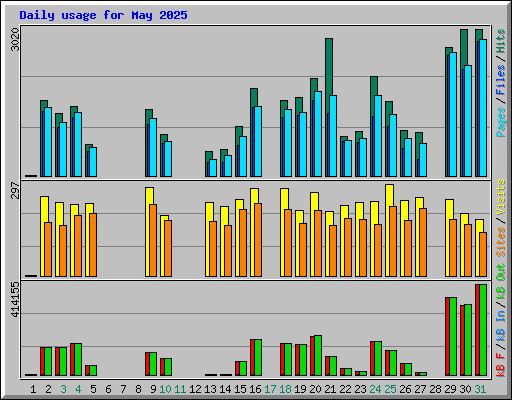This screenshot has width=512, height=400.
Task: Click the day 16 cyan pages bar
Action: 258,141
